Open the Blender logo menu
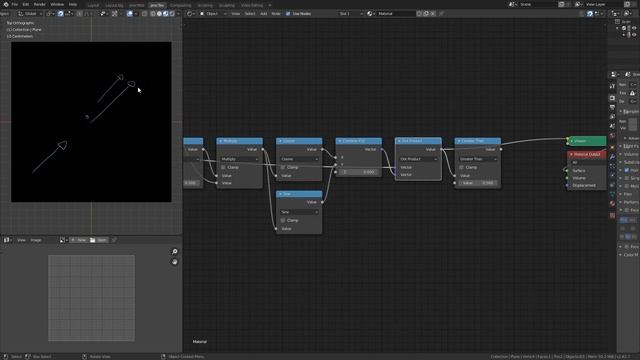This screenshot has width=640, height=360. 6,4
